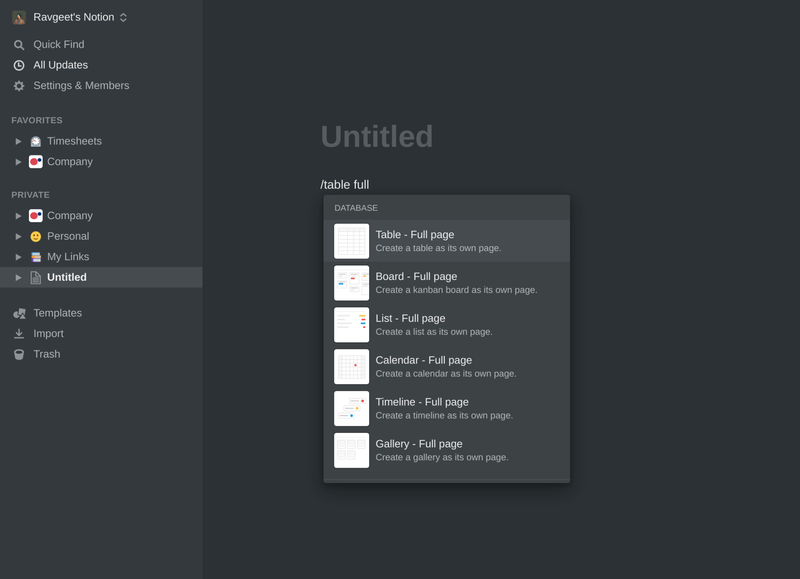The image size is (800, 579).
Task: Click the Personal page smiley icon
Action: 37,236
